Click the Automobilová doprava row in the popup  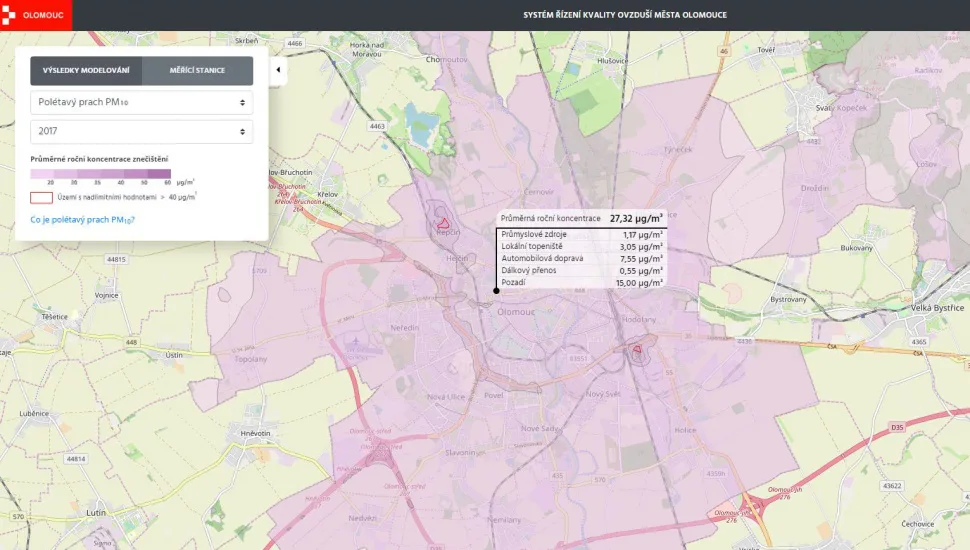pos(582,259)
